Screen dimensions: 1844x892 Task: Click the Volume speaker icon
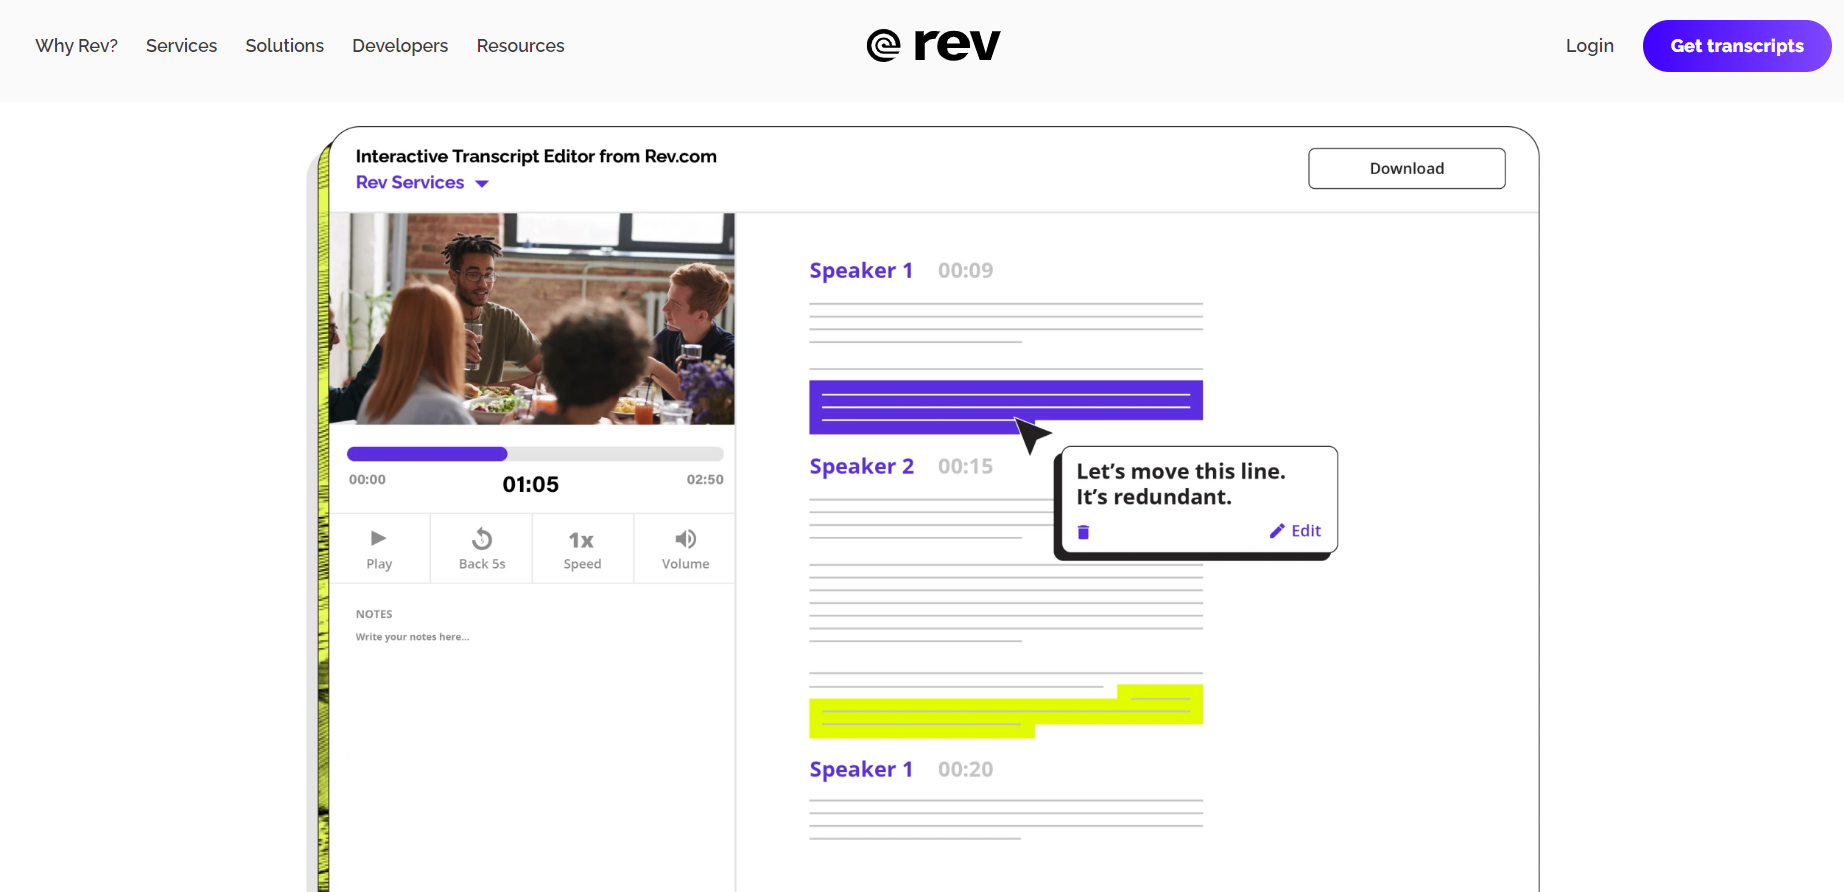point(685,539)
